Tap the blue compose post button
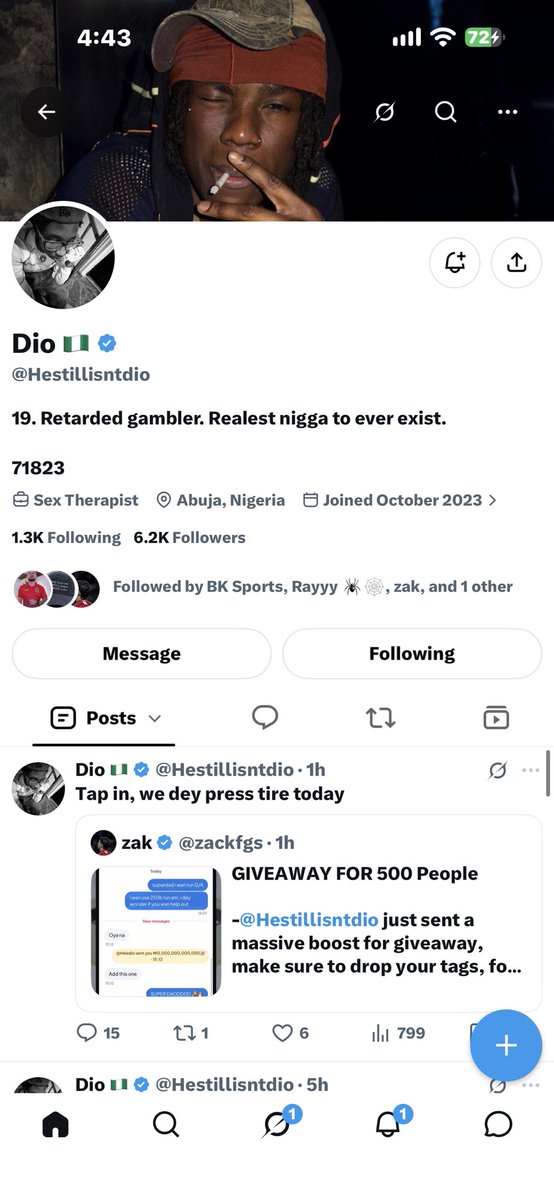554x1200 pixels. click(x=506, y=1046)
